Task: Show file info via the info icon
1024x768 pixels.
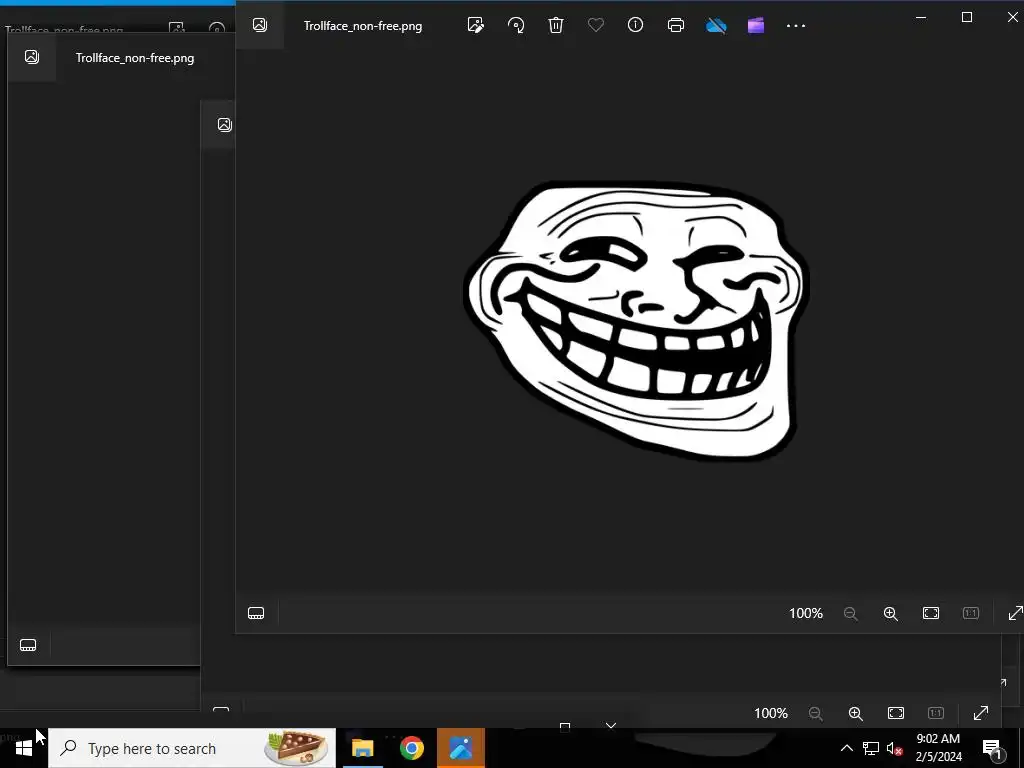Action: coord(635,25)
